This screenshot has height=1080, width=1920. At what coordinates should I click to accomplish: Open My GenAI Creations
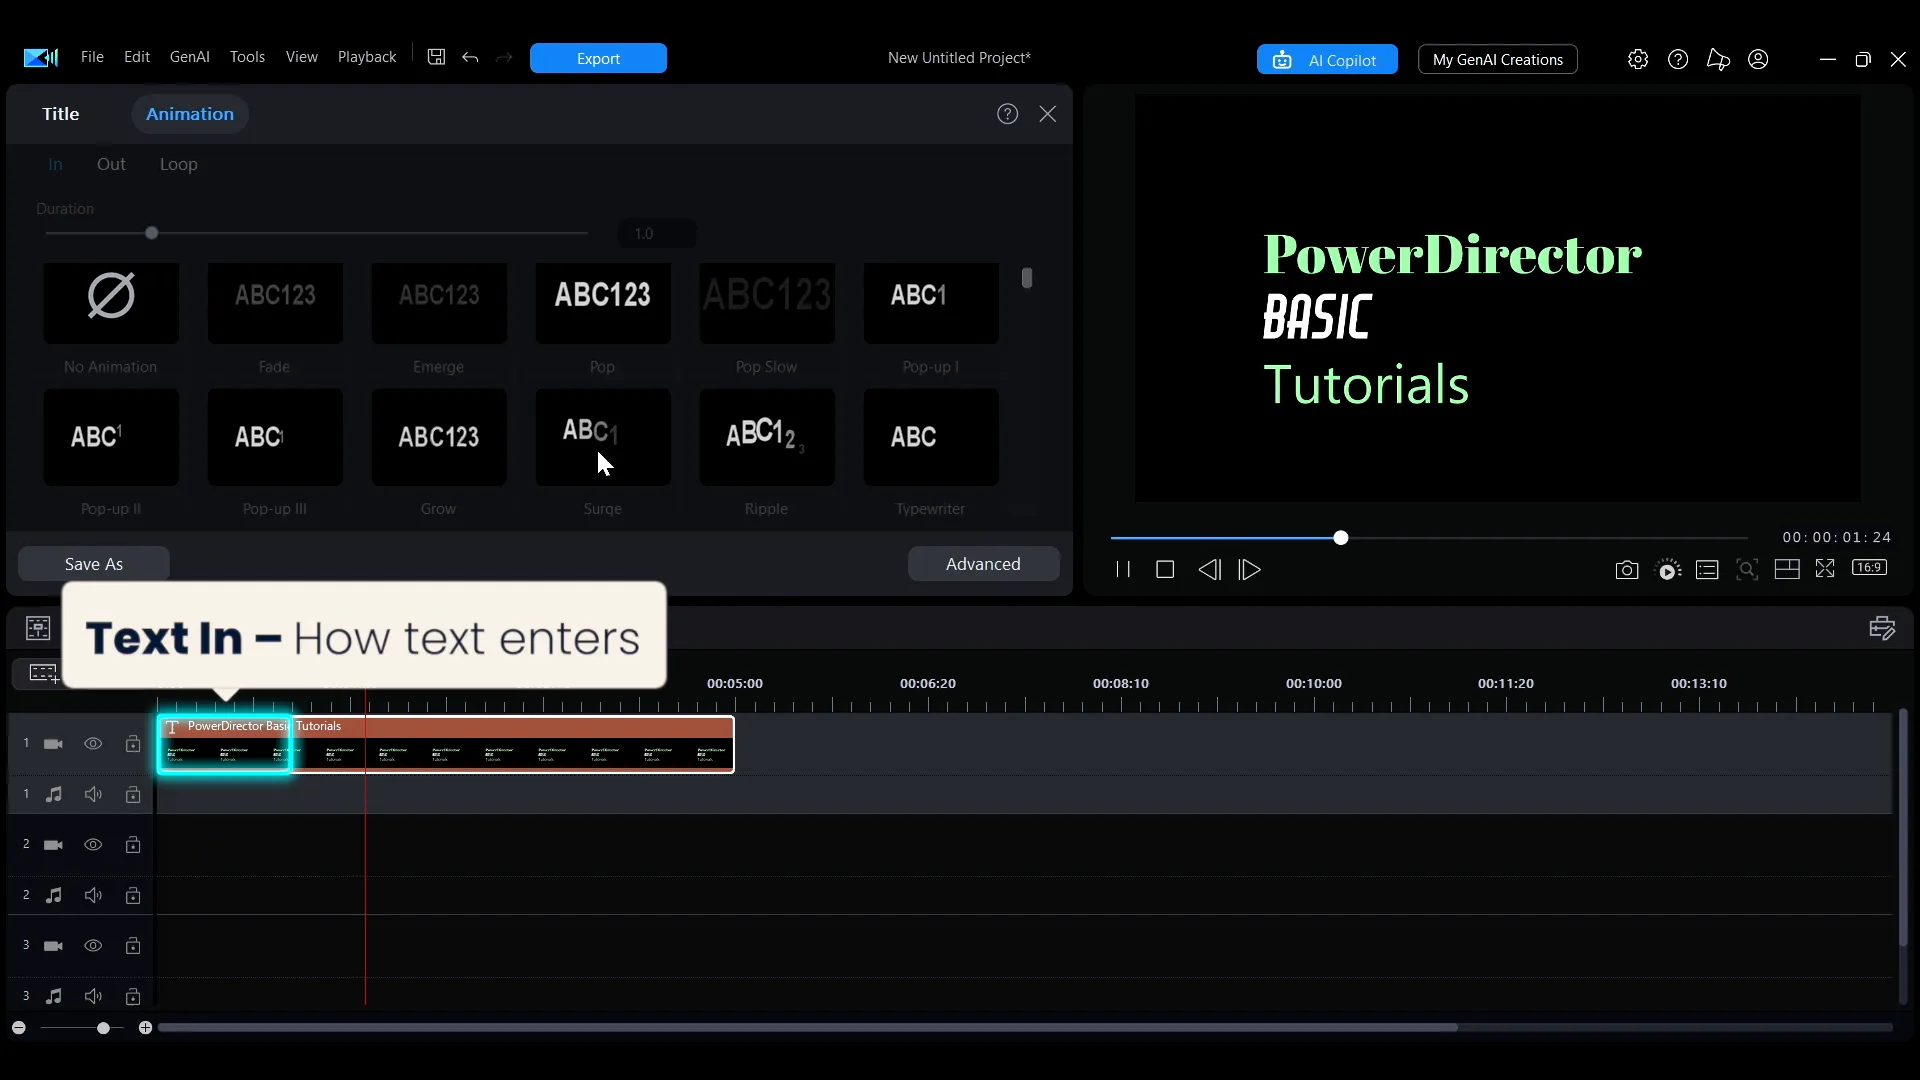[x=1497, y=60]
